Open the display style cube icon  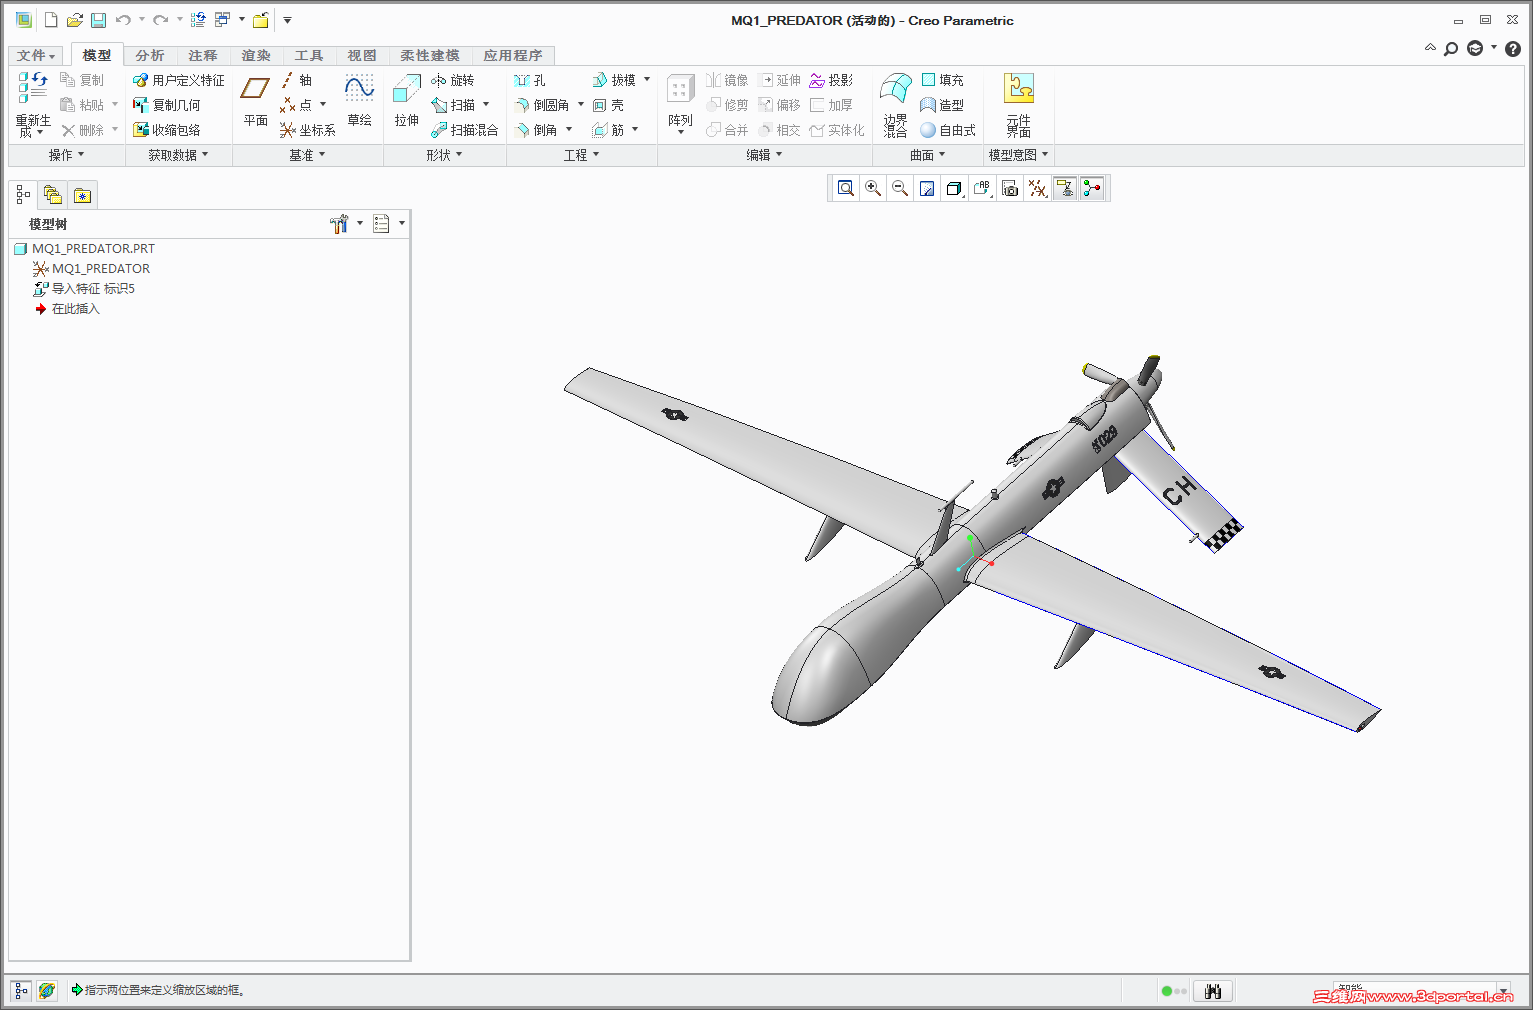pyautogui.click(x=954, y=188)
